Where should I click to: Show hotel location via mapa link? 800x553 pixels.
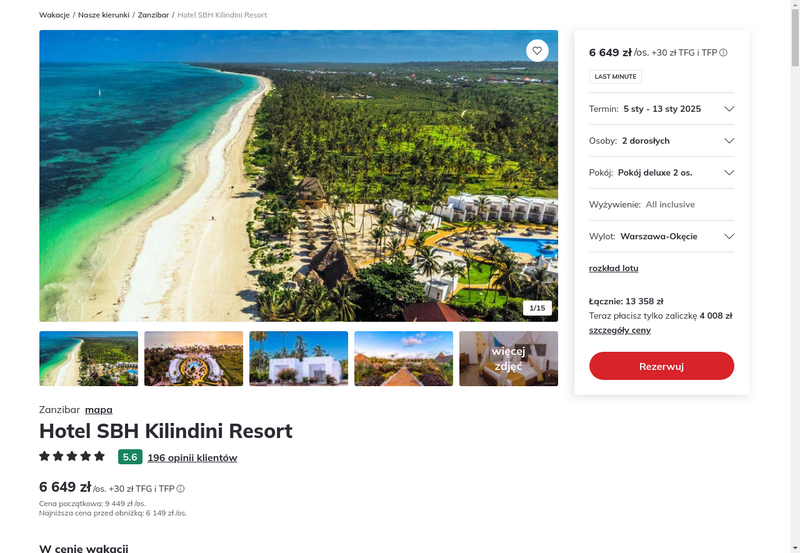pos(98,410)
